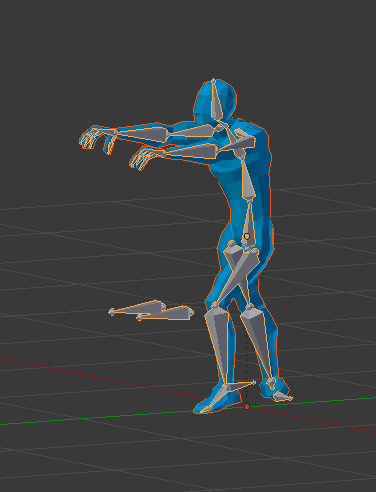This screenshot has width=376, height=492.
Task: Click the orange origin dot on the pelvis
Action: tap(247, 236)
